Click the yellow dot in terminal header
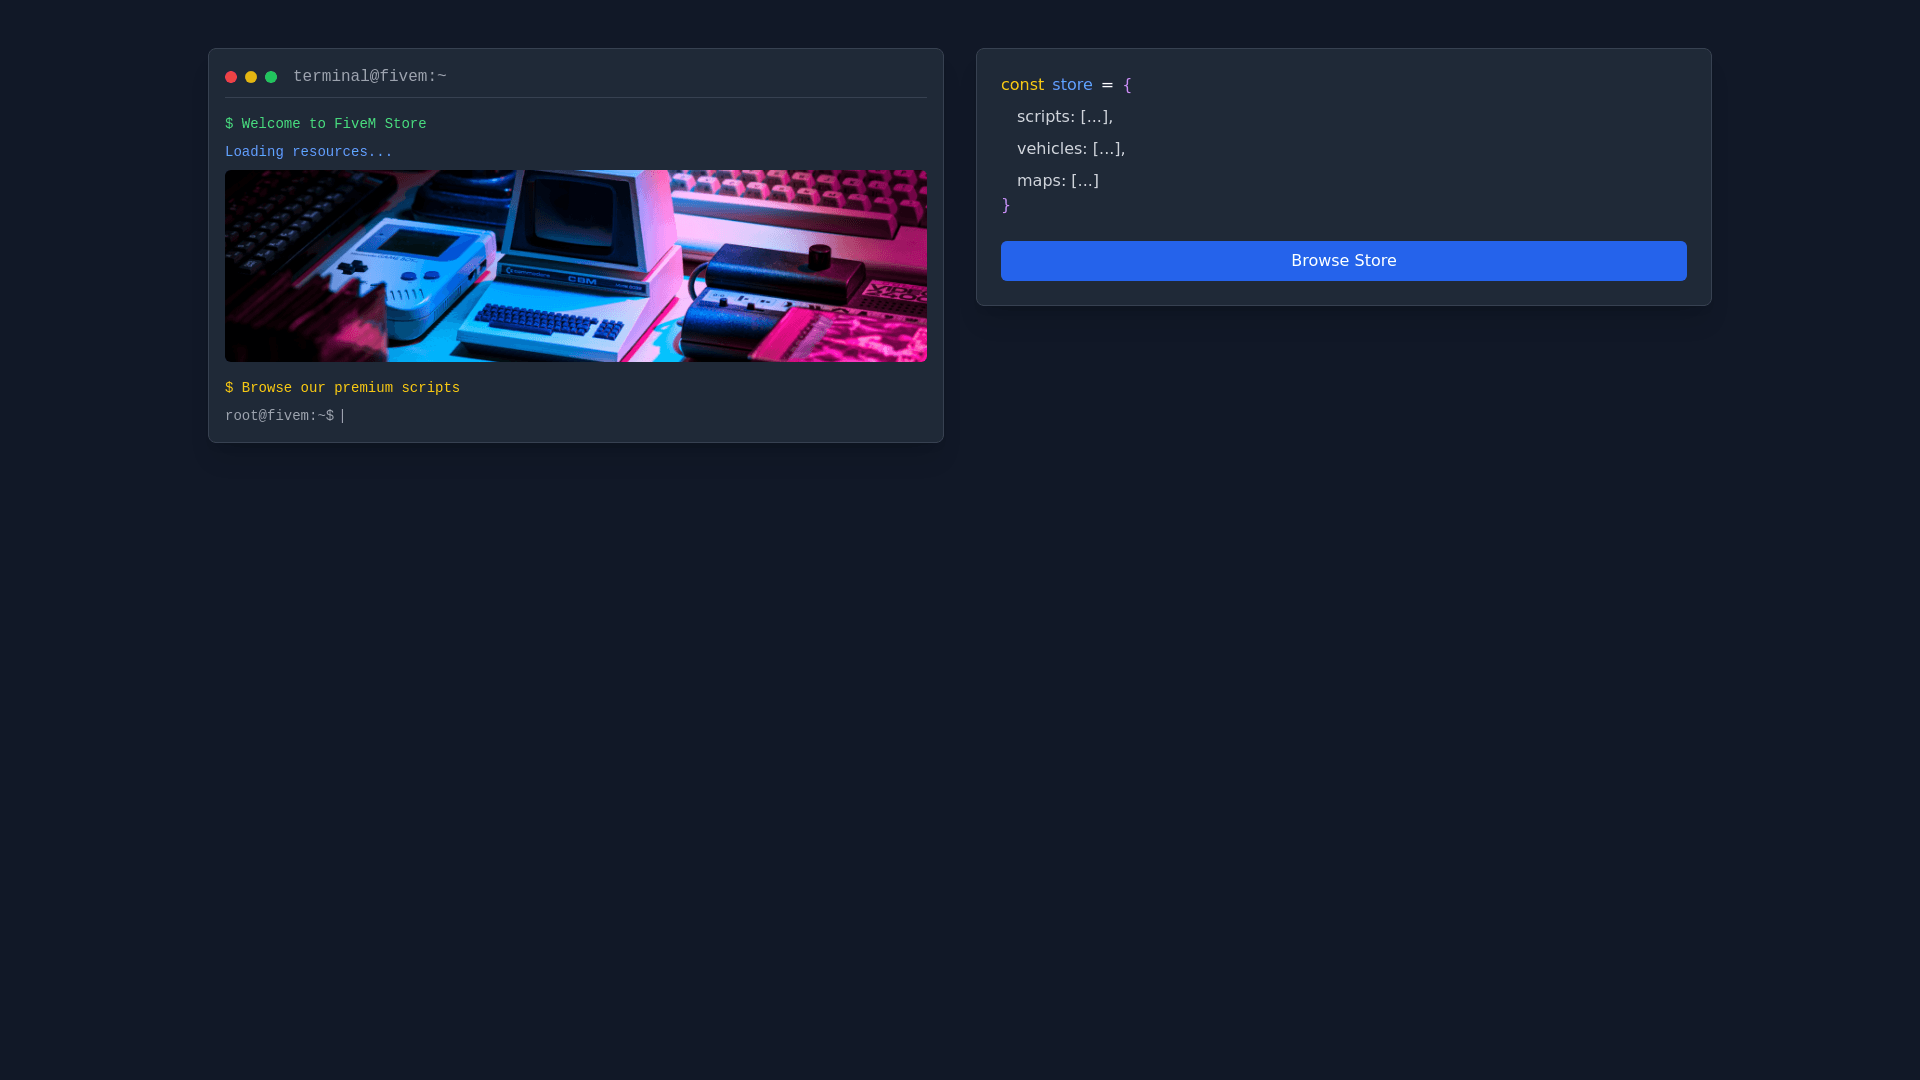The image size is (1920, 1080). coord(251,77)
